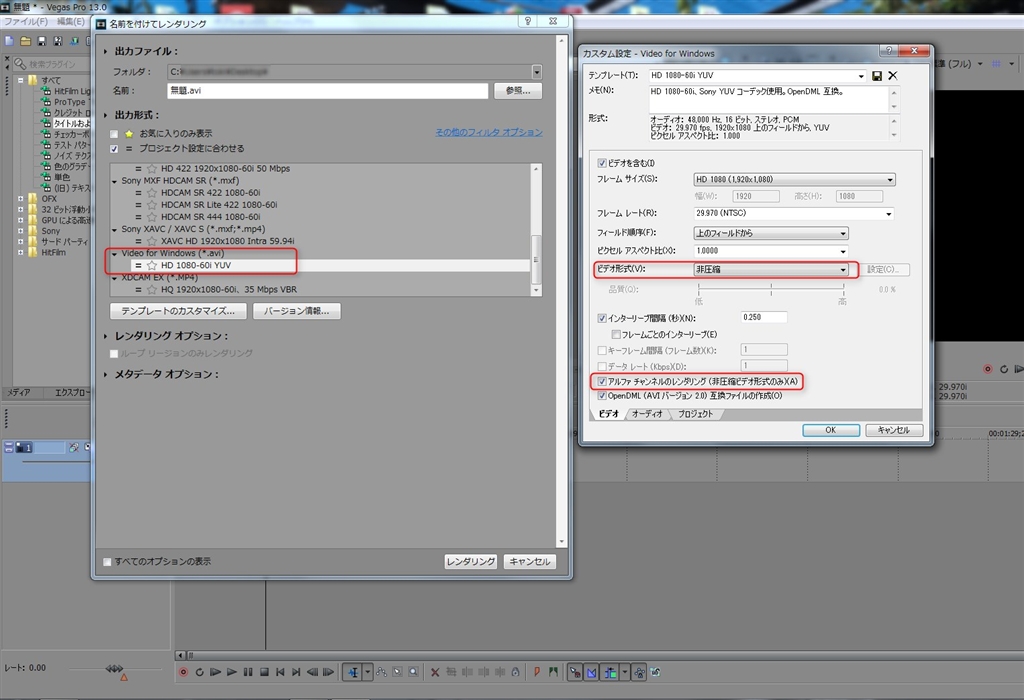1024x700 pixels.
Task: Collapse Video for Windows (*.avi) group
Action: [x=115, y=253]
